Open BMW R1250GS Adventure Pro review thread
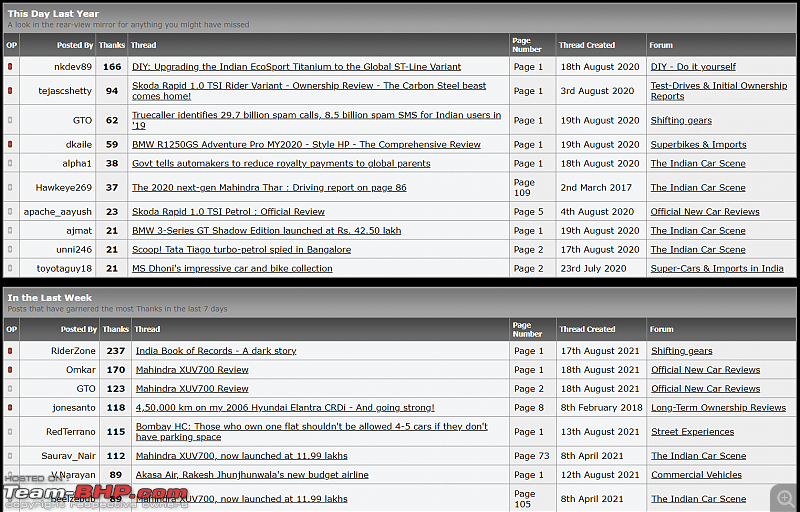The image size is (800, 512). click(306, 144)
